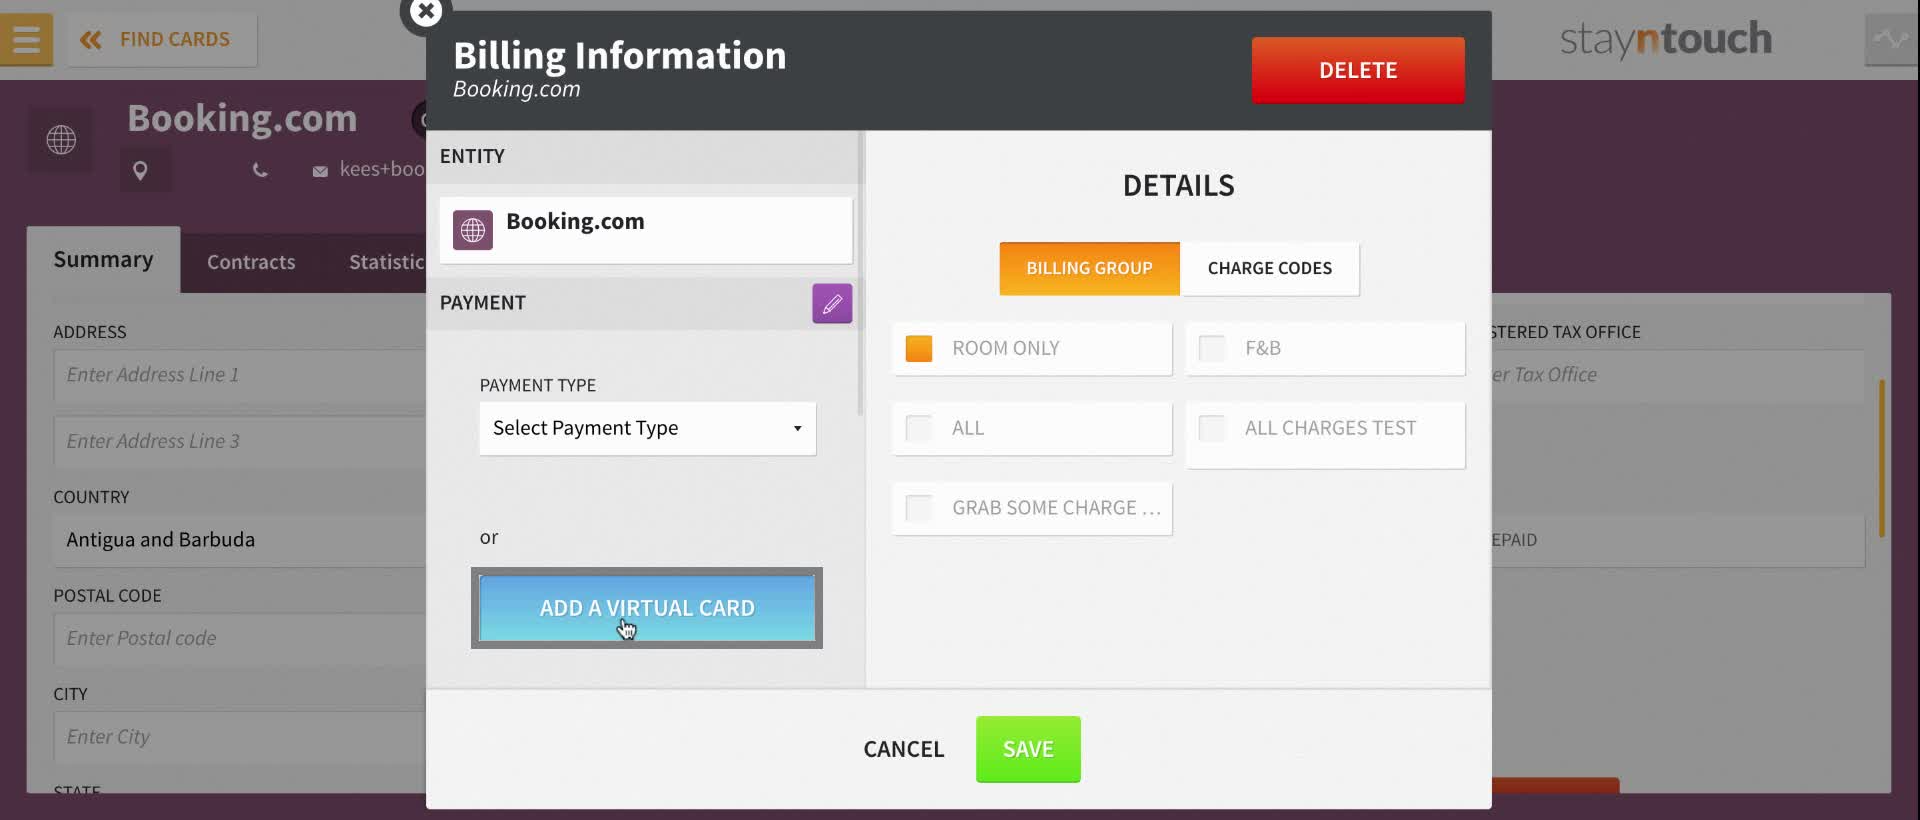The height and width of the screenshot is (820, 1920).
Task: Click the double-chevron back arrow on Find Cards
Action: (91, 40)
